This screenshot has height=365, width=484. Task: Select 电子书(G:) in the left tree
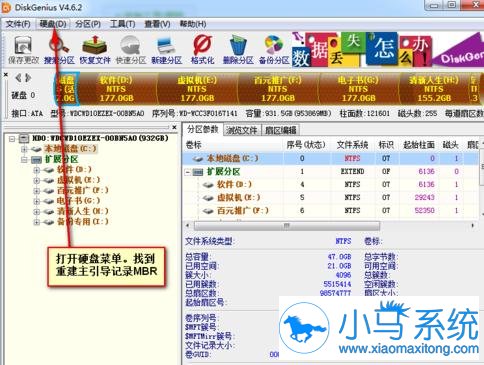[78, 201]
